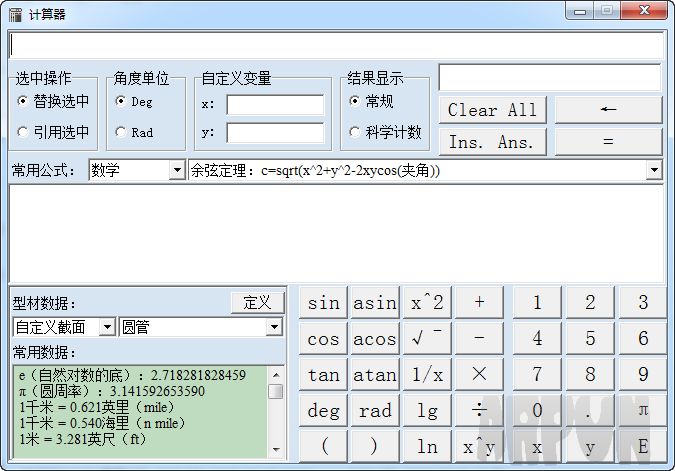
Task: Click the 1米 = 3.281英尺 row
Action: click(83, 440)
